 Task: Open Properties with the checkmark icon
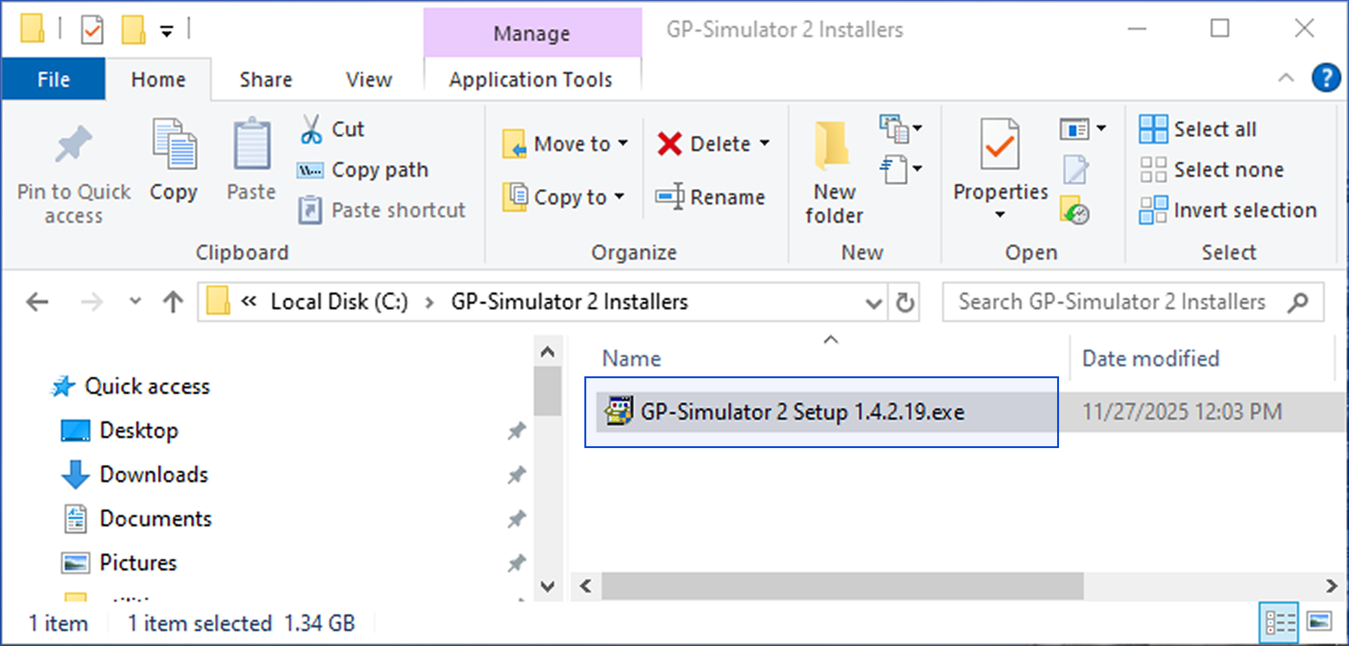coord(1000,146)
